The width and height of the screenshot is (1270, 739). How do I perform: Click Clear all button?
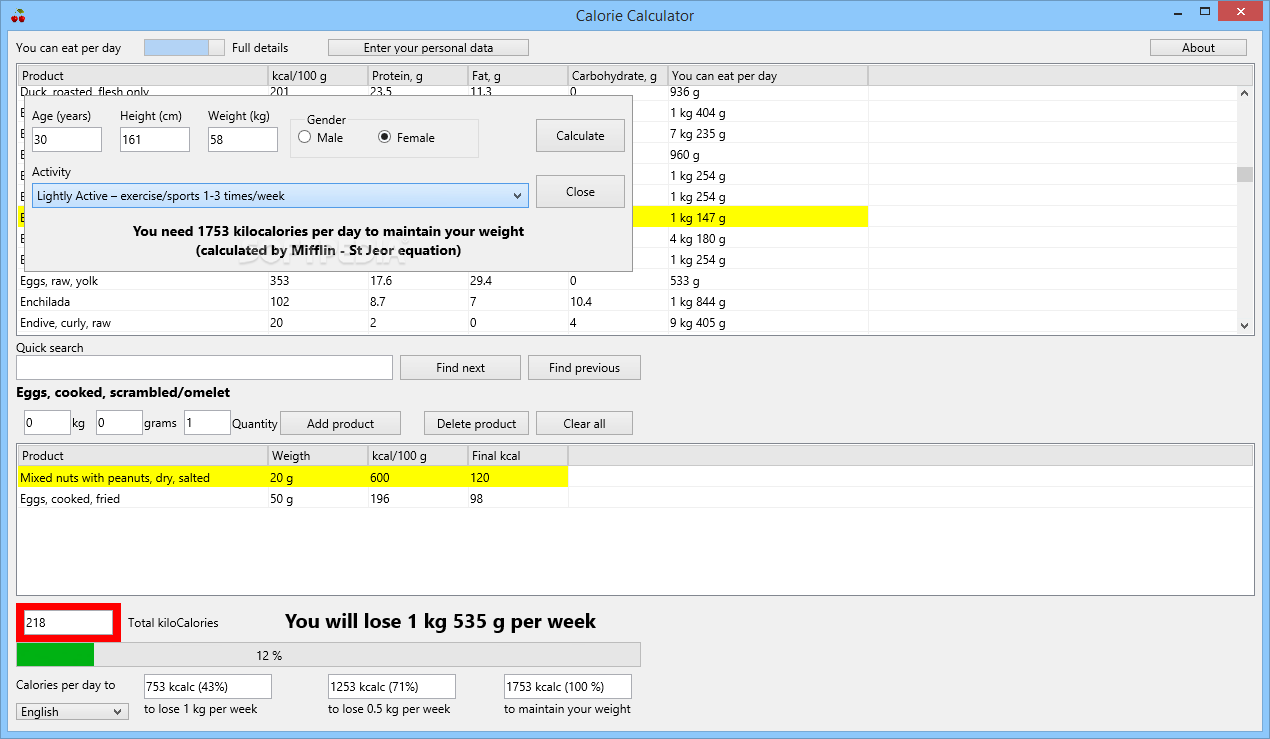pyautogui.click(x=584, y=423)
